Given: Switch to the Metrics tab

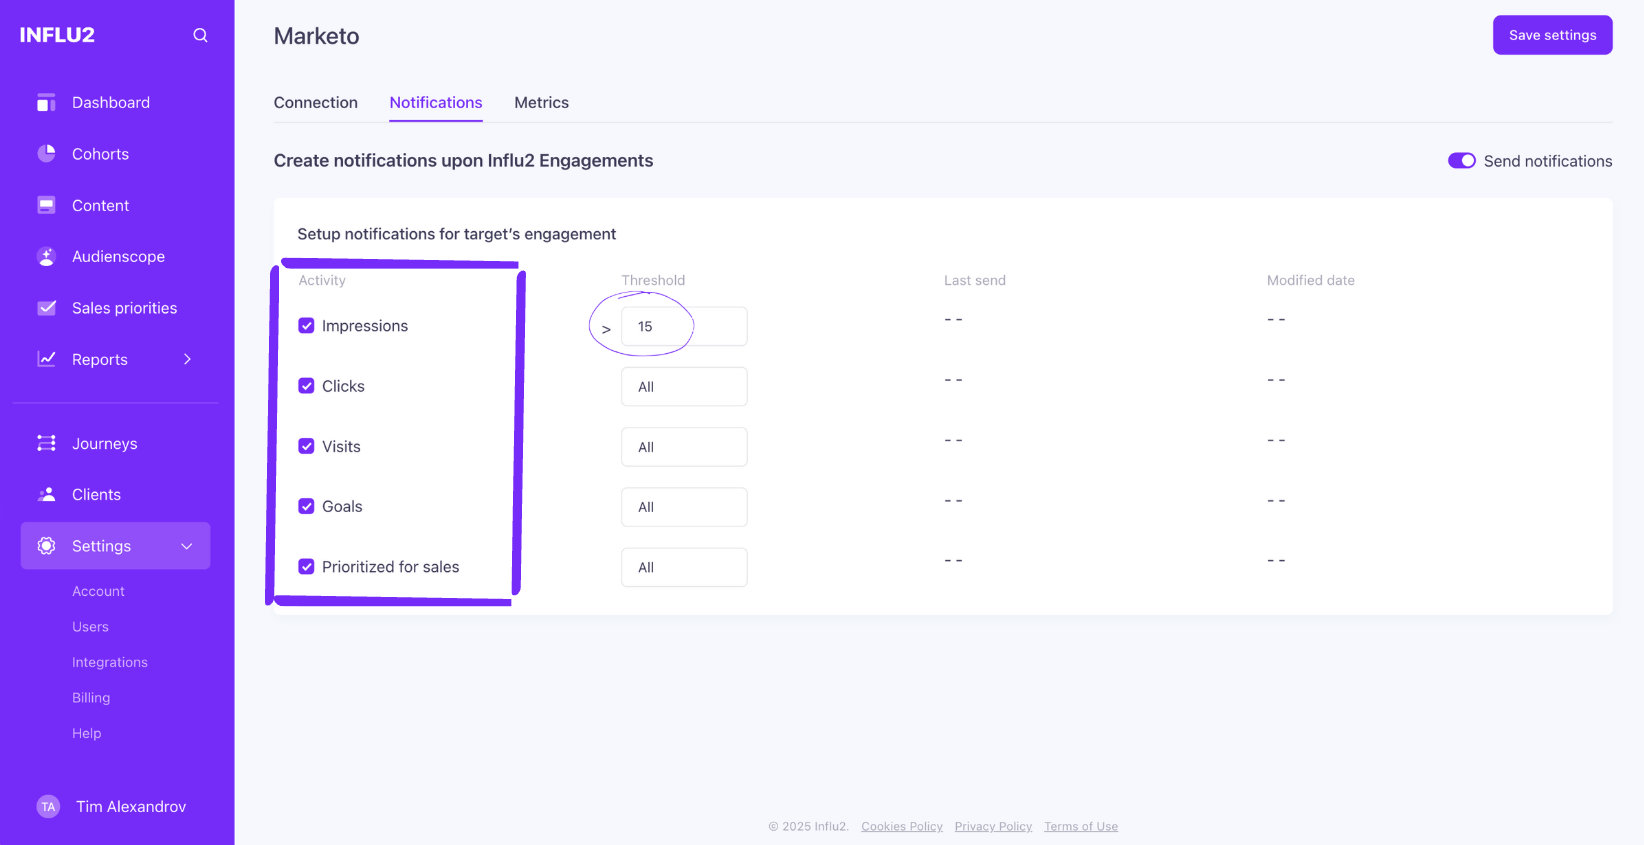Looking at the screenshot, I should (x=541, y=103).
